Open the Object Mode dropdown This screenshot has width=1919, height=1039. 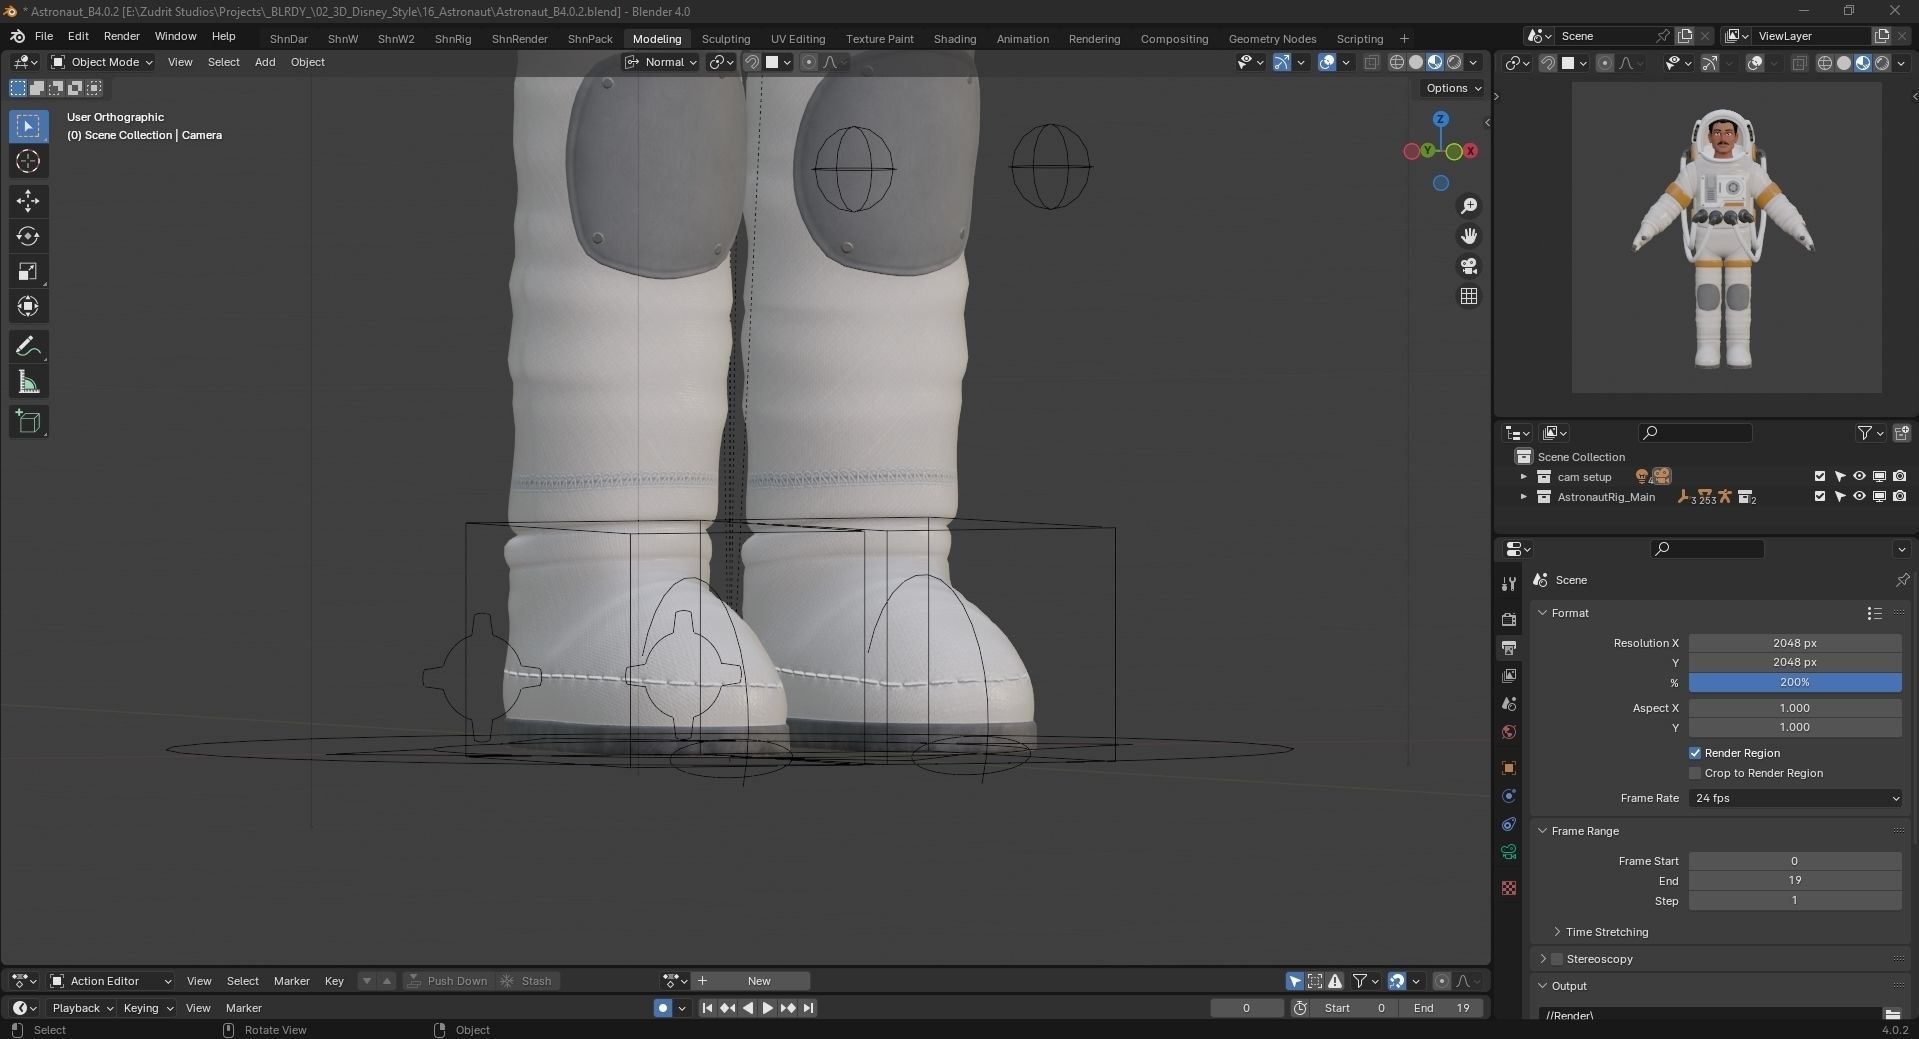pos(102,62)
